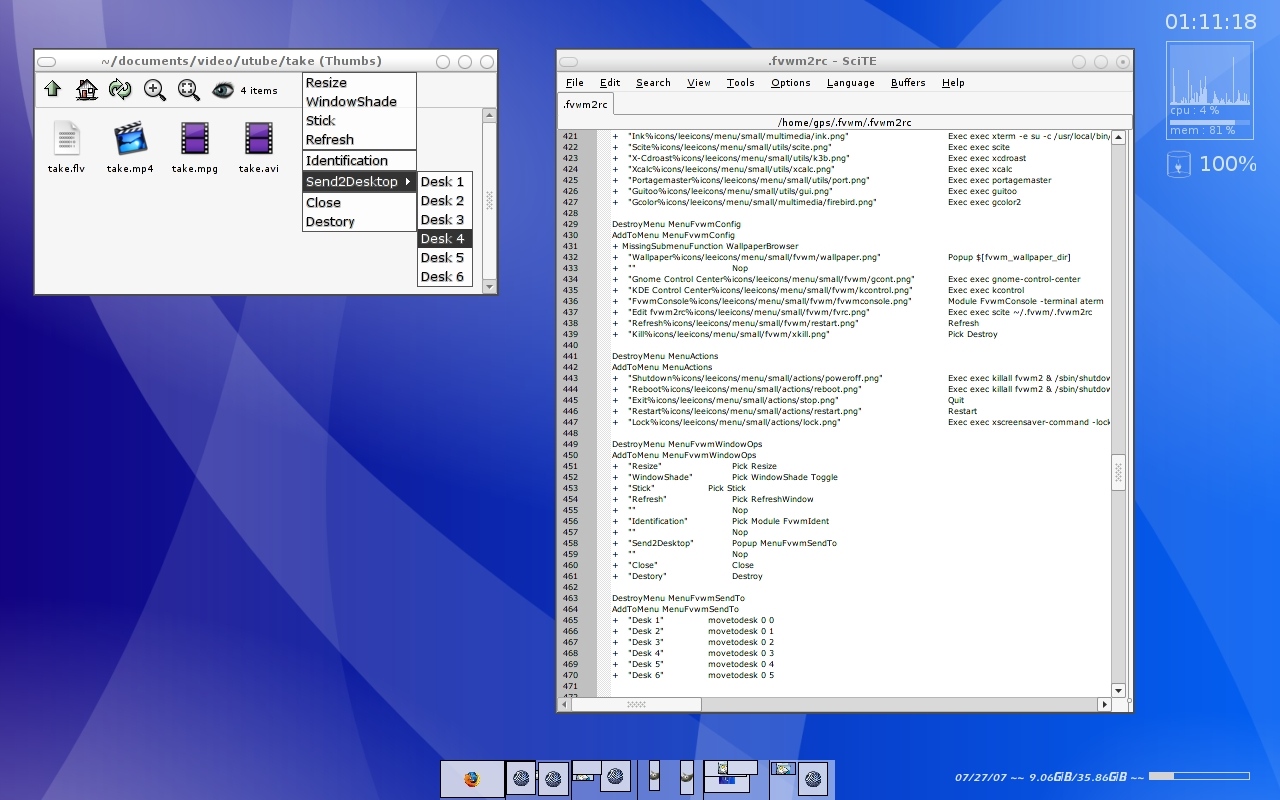Send window to Desk 2

(x=445, y=201)
